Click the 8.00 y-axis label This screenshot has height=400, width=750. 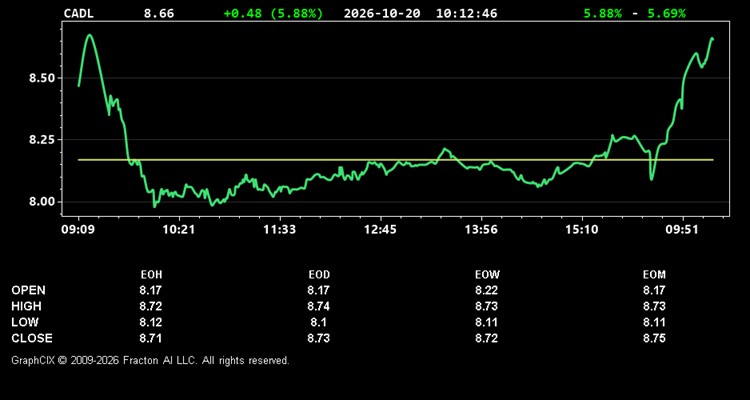(43, 201)
